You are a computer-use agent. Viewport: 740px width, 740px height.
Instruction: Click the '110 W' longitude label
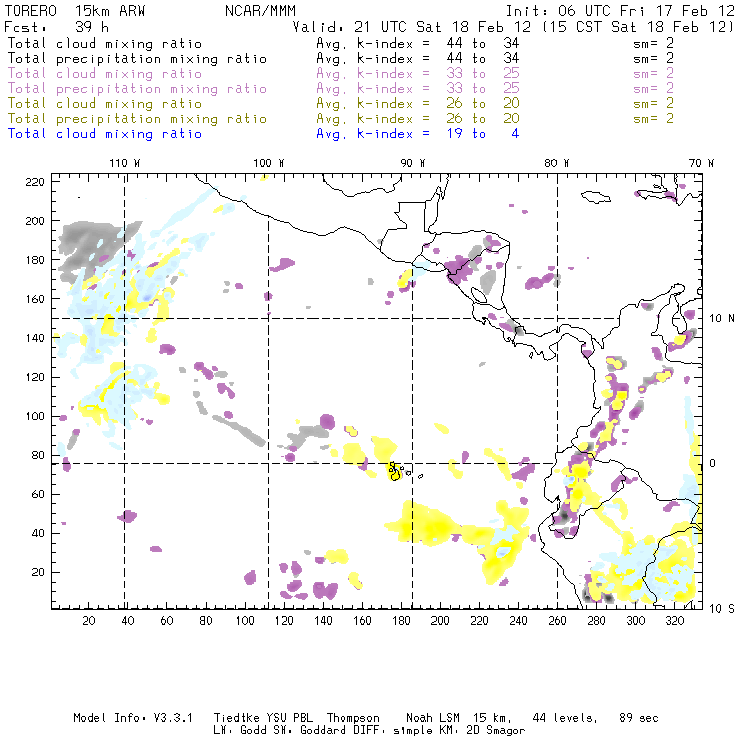coord(124,163)
